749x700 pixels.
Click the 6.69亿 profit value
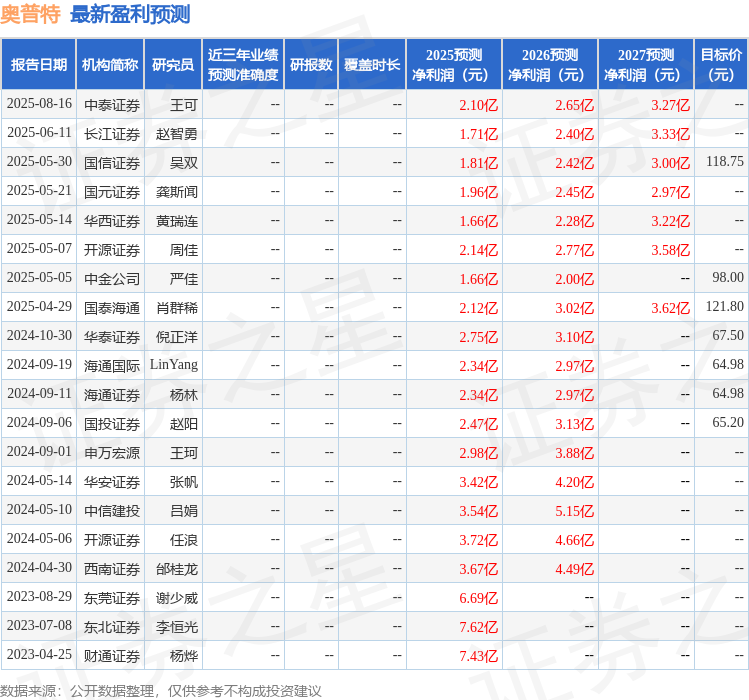478,598
